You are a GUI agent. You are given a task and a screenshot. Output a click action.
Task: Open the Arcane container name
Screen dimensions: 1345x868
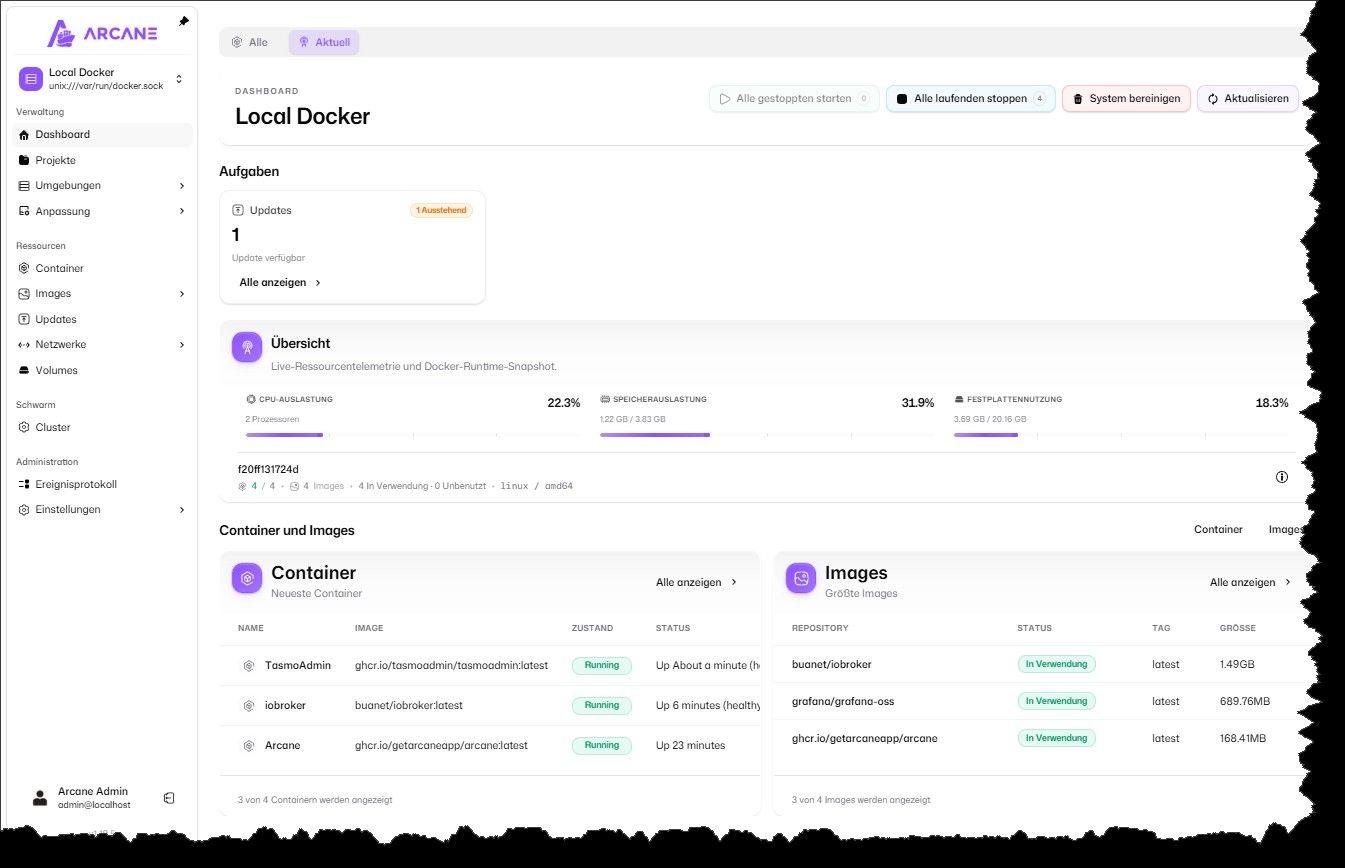[283, 745]
